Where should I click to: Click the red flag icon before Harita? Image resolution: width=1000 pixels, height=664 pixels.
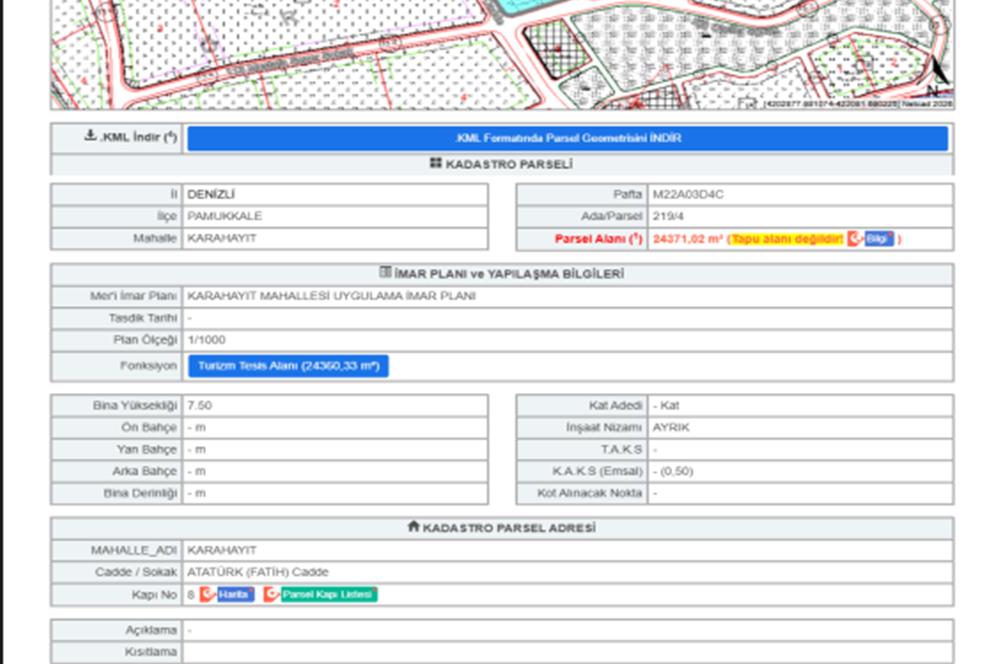(207, 594)
